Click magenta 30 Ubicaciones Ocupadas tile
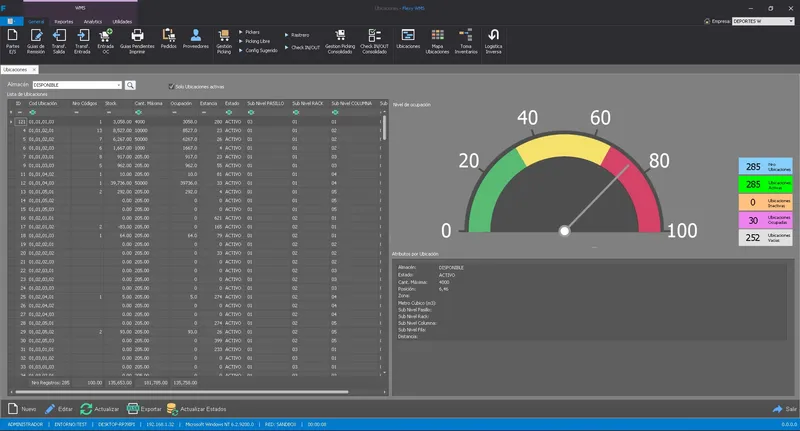 [x=765, y=220]
